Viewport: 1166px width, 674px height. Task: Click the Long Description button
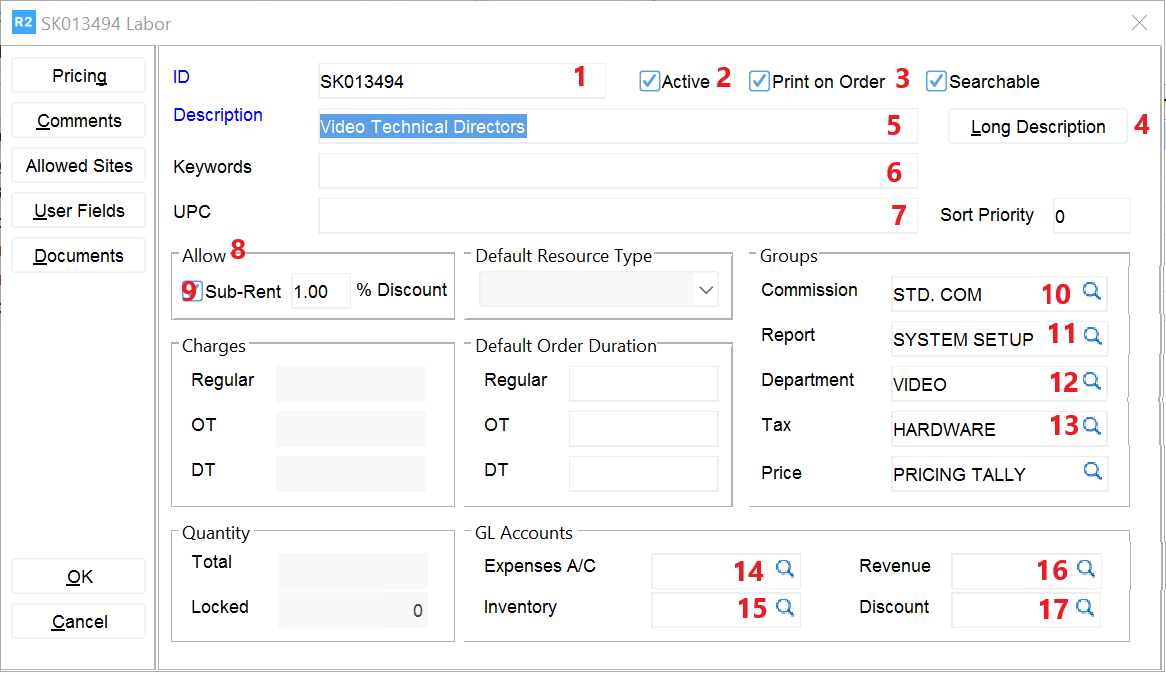tap(1037, 127)
